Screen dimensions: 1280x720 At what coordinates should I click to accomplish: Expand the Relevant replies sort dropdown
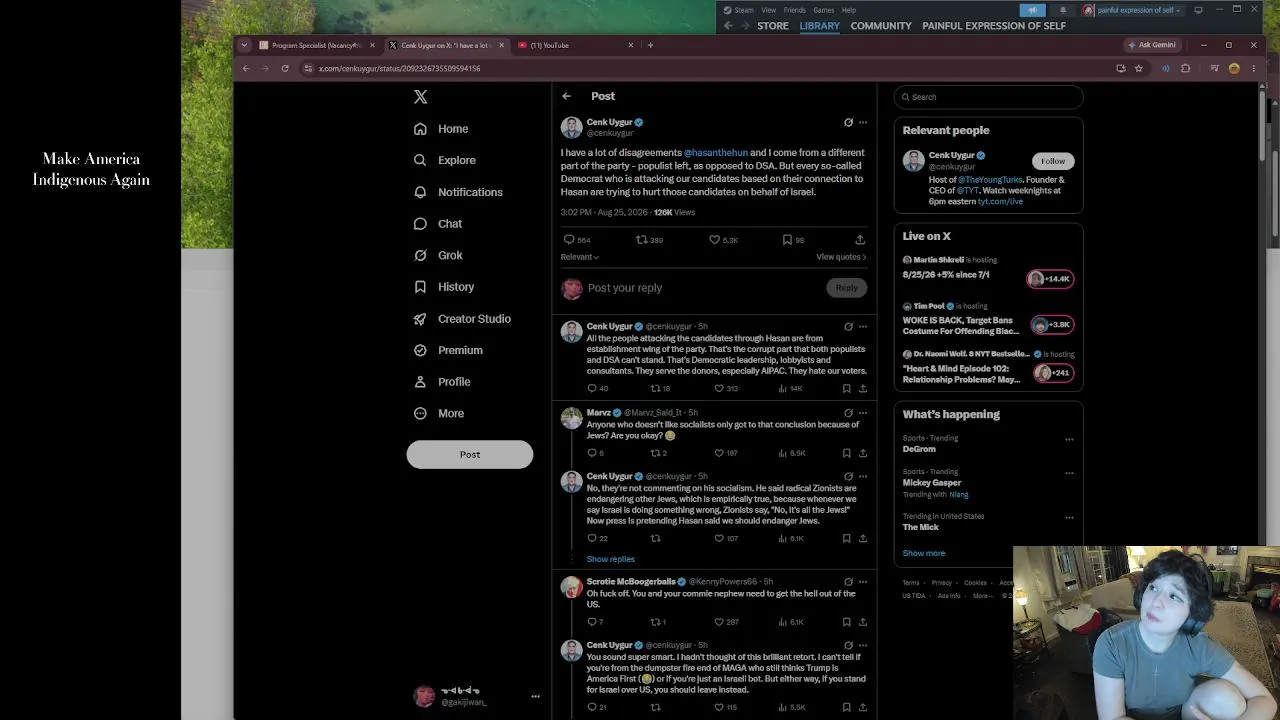click(x=580, y=257)
